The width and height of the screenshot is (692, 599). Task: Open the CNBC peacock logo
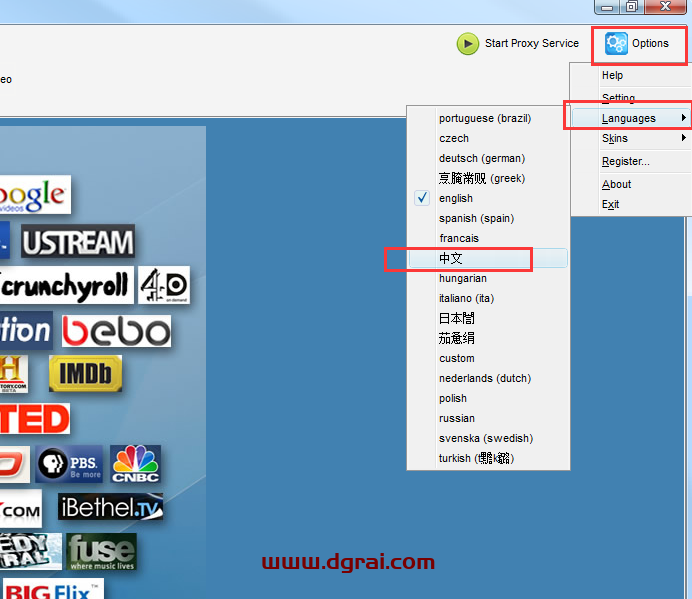(x=135, y=464)
